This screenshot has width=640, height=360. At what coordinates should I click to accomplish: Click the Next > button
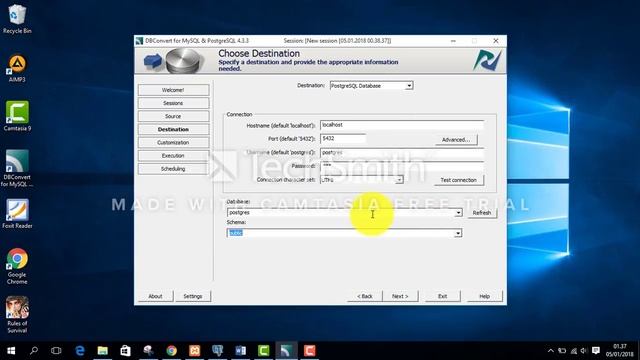coord(400,296)
